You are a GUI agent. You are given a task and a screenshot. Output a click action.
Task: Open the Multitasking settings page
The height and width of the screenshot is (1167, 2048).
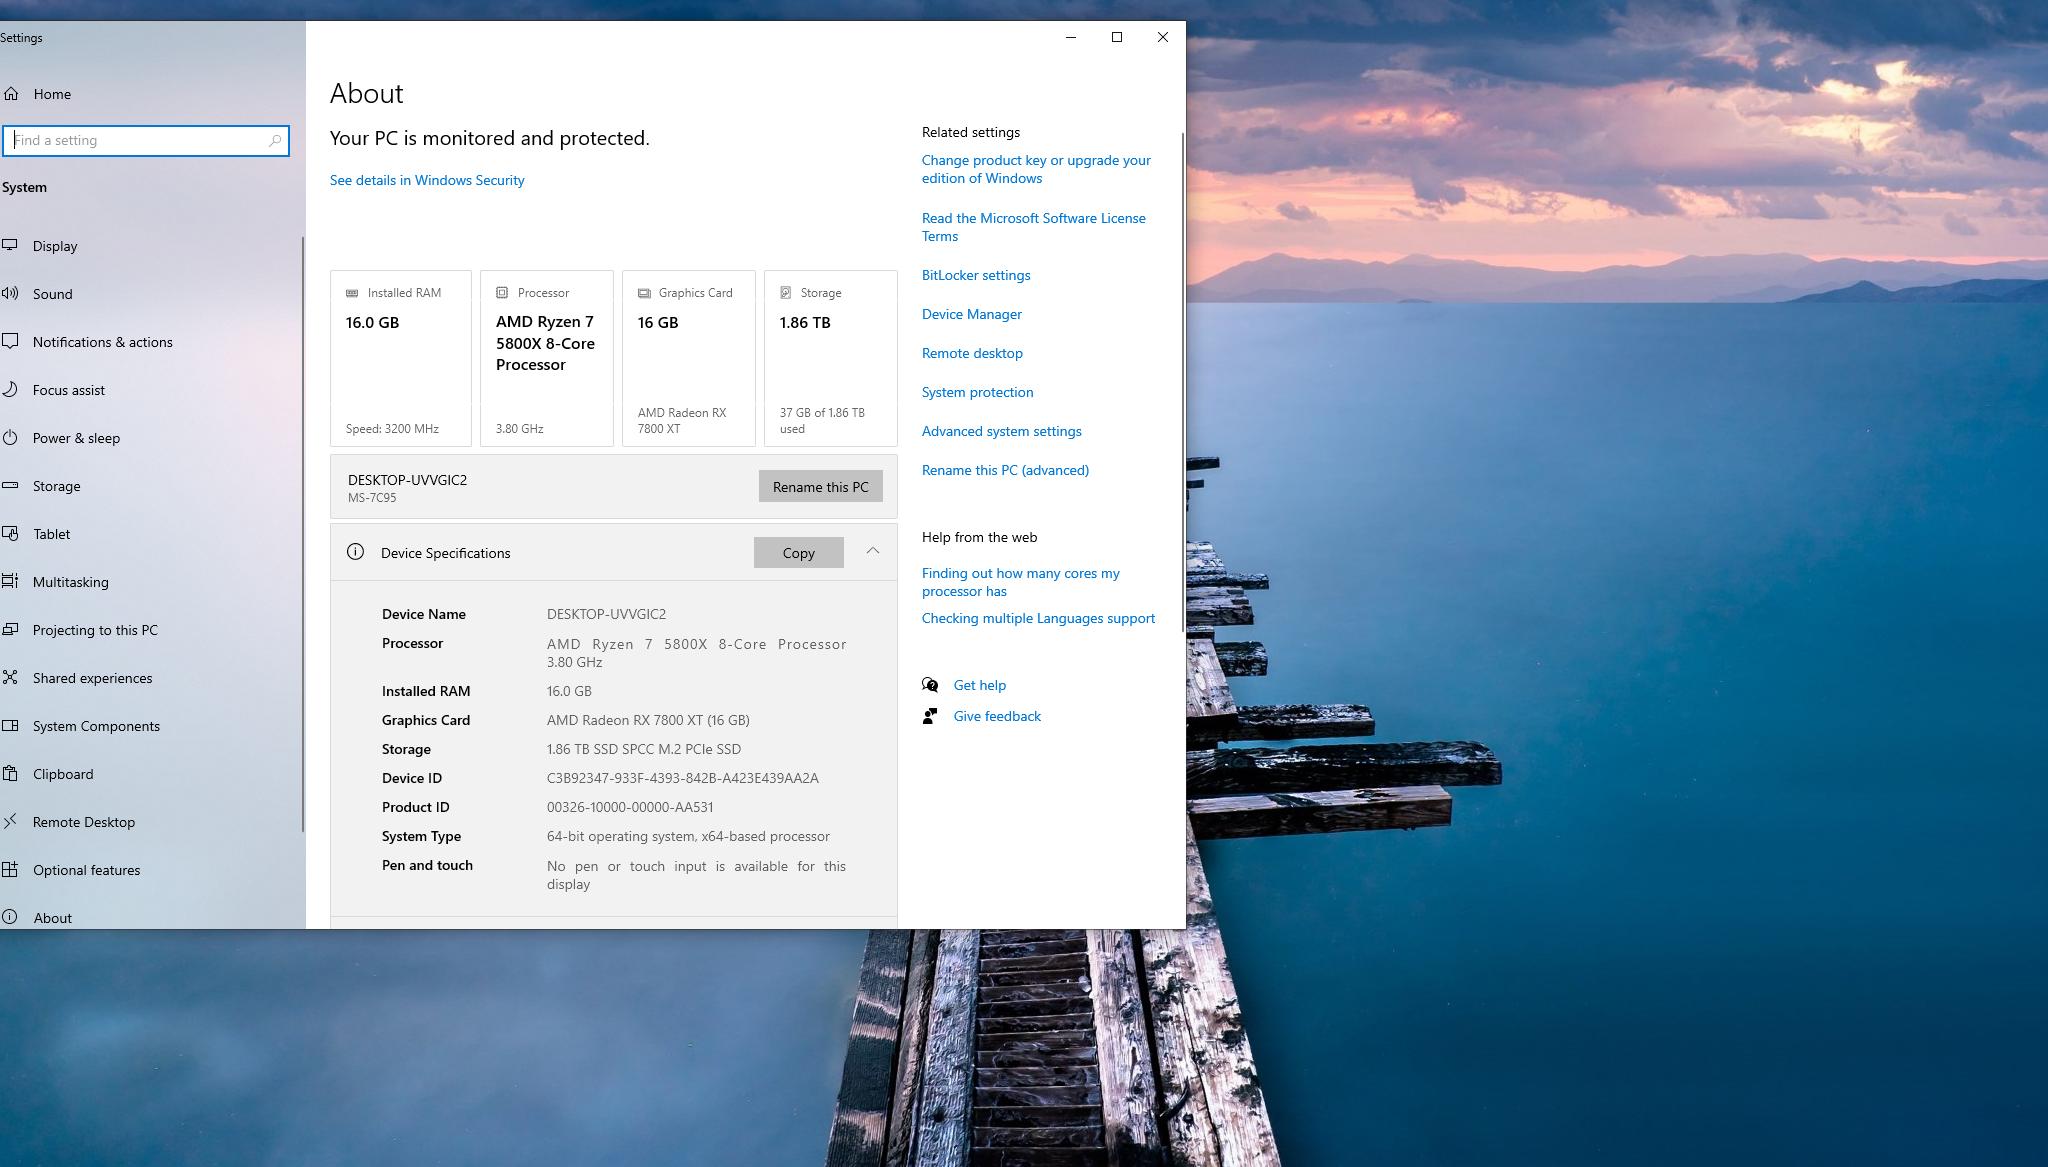[x=70, y=582]
